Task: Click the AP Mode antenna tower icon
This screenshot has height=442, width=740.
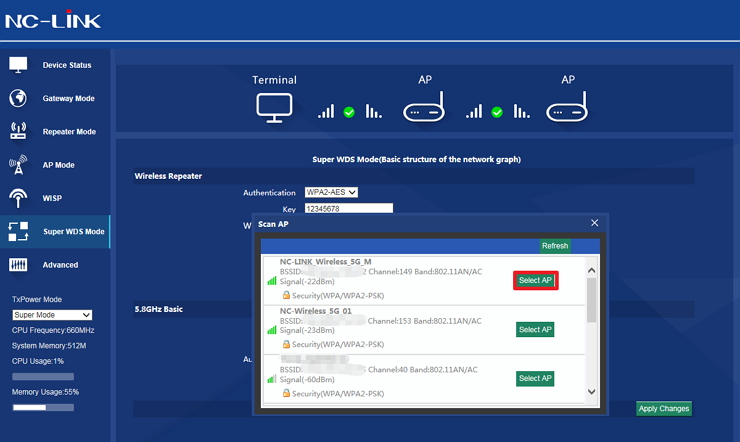Action: [x=18, y=165]
